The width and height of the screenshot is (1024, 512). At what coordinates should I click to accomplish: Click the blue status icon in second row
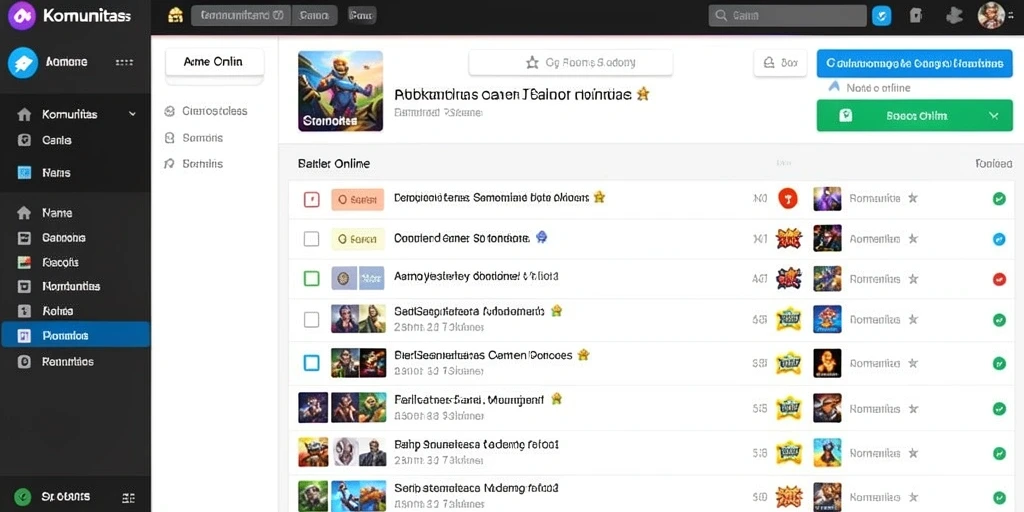click(999, 239)
